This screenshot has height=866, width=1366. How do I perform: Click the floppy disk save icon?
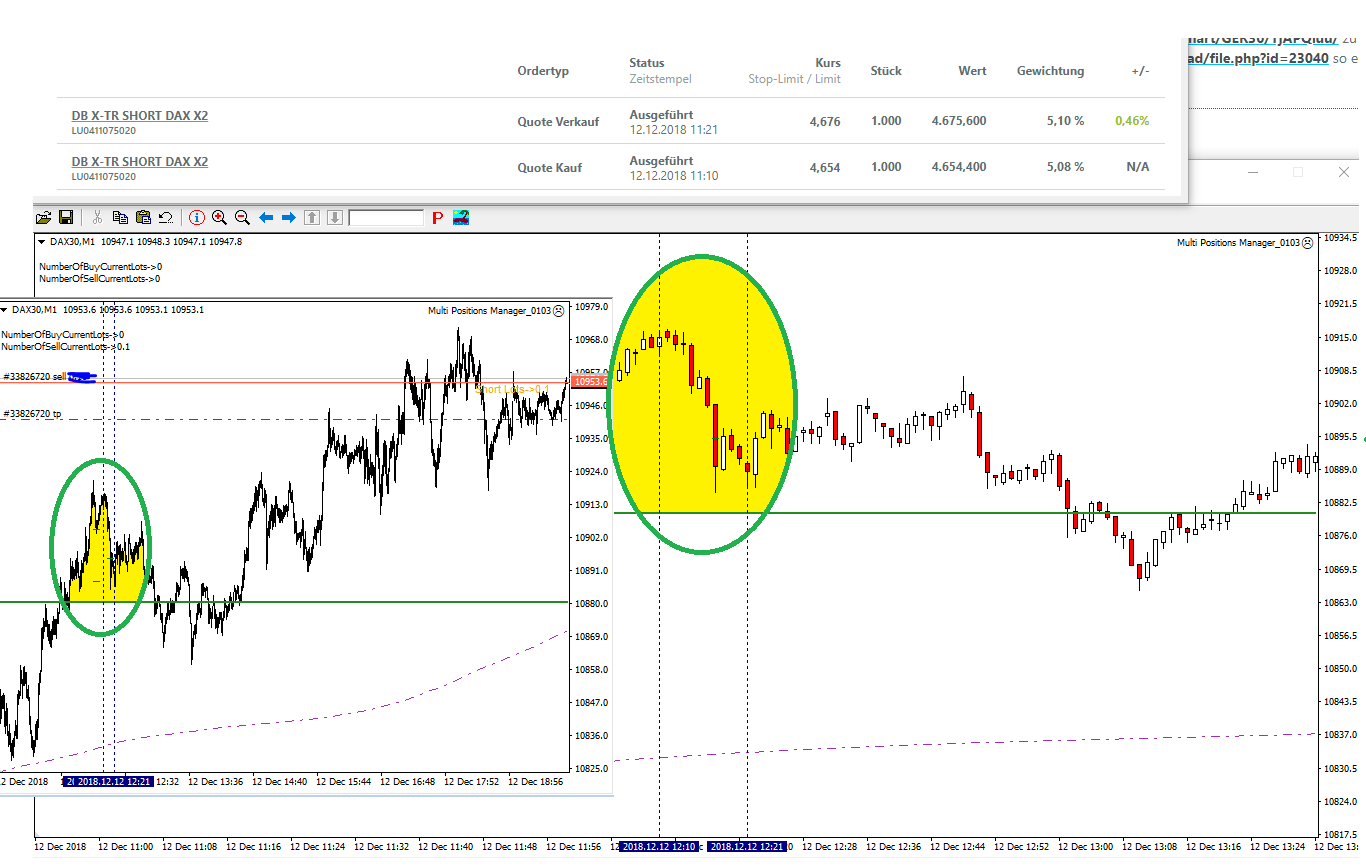(x=66, y=217)
